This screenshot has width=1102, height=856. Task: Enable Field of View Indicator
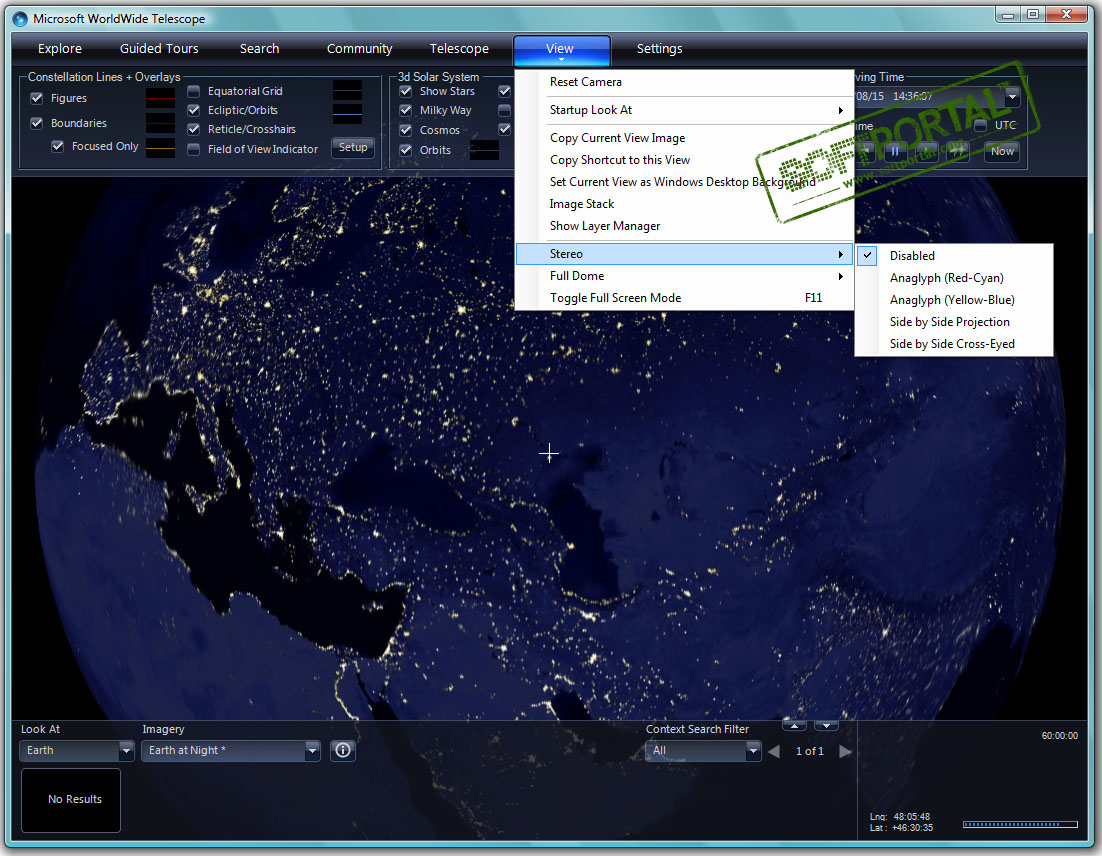point(194,149)
